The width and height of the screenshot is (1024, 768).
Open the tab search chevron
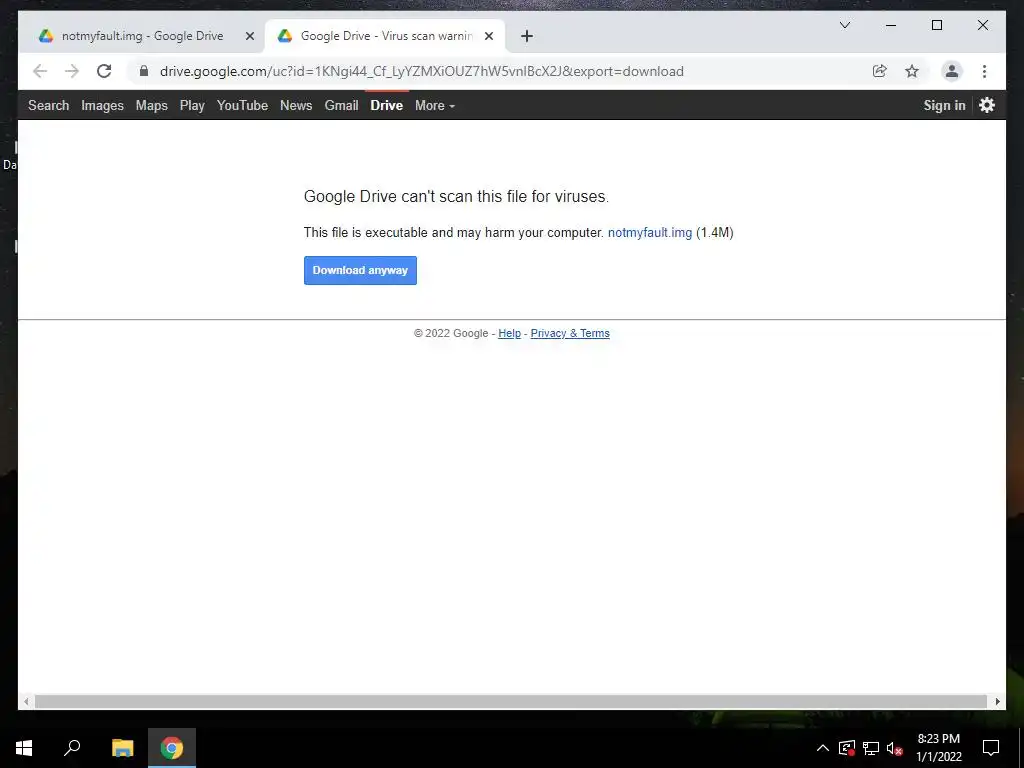pos(844,25)
